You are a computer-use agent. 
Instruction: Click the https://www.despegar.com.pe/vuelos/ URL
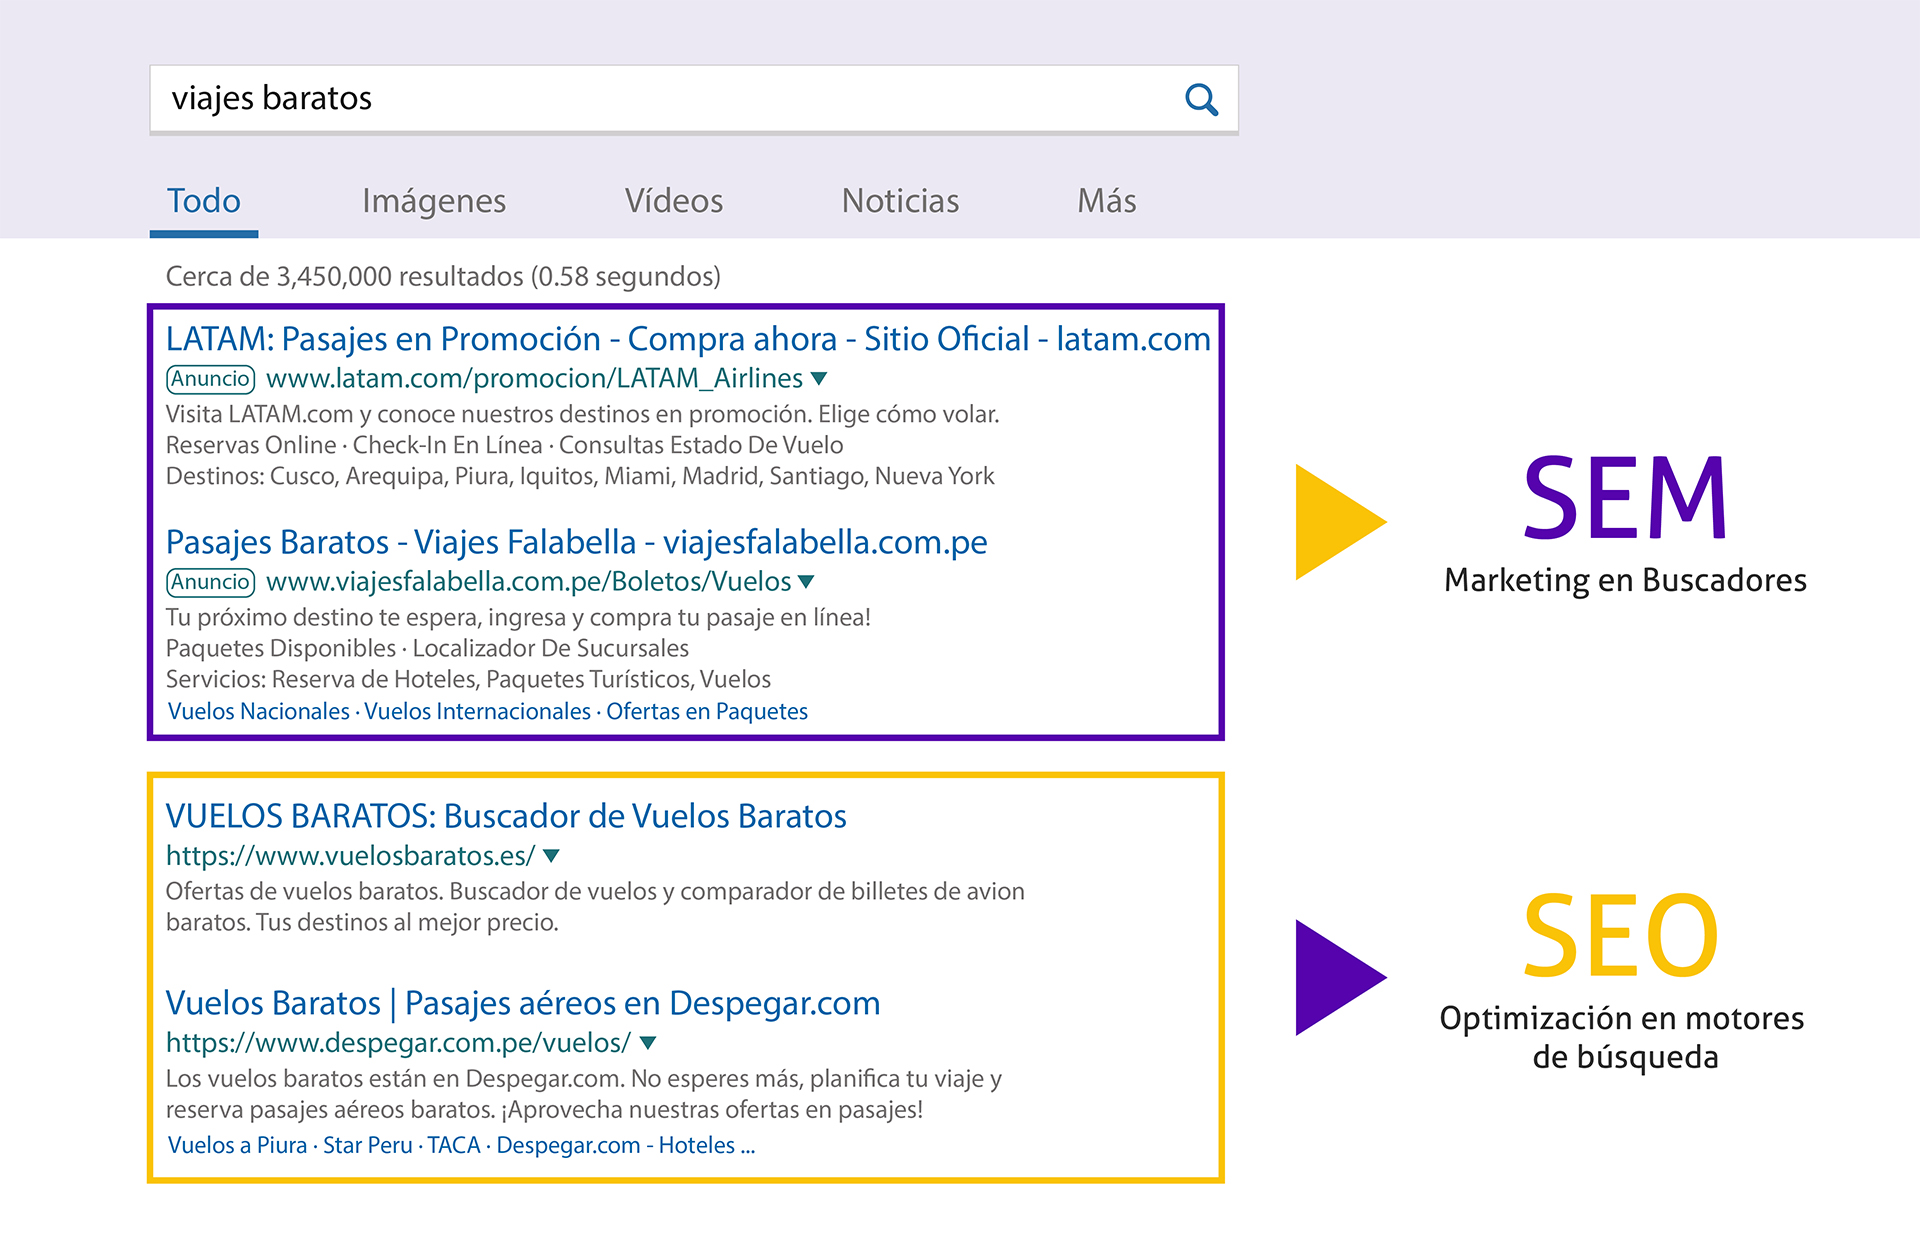tap(398, 1043)
